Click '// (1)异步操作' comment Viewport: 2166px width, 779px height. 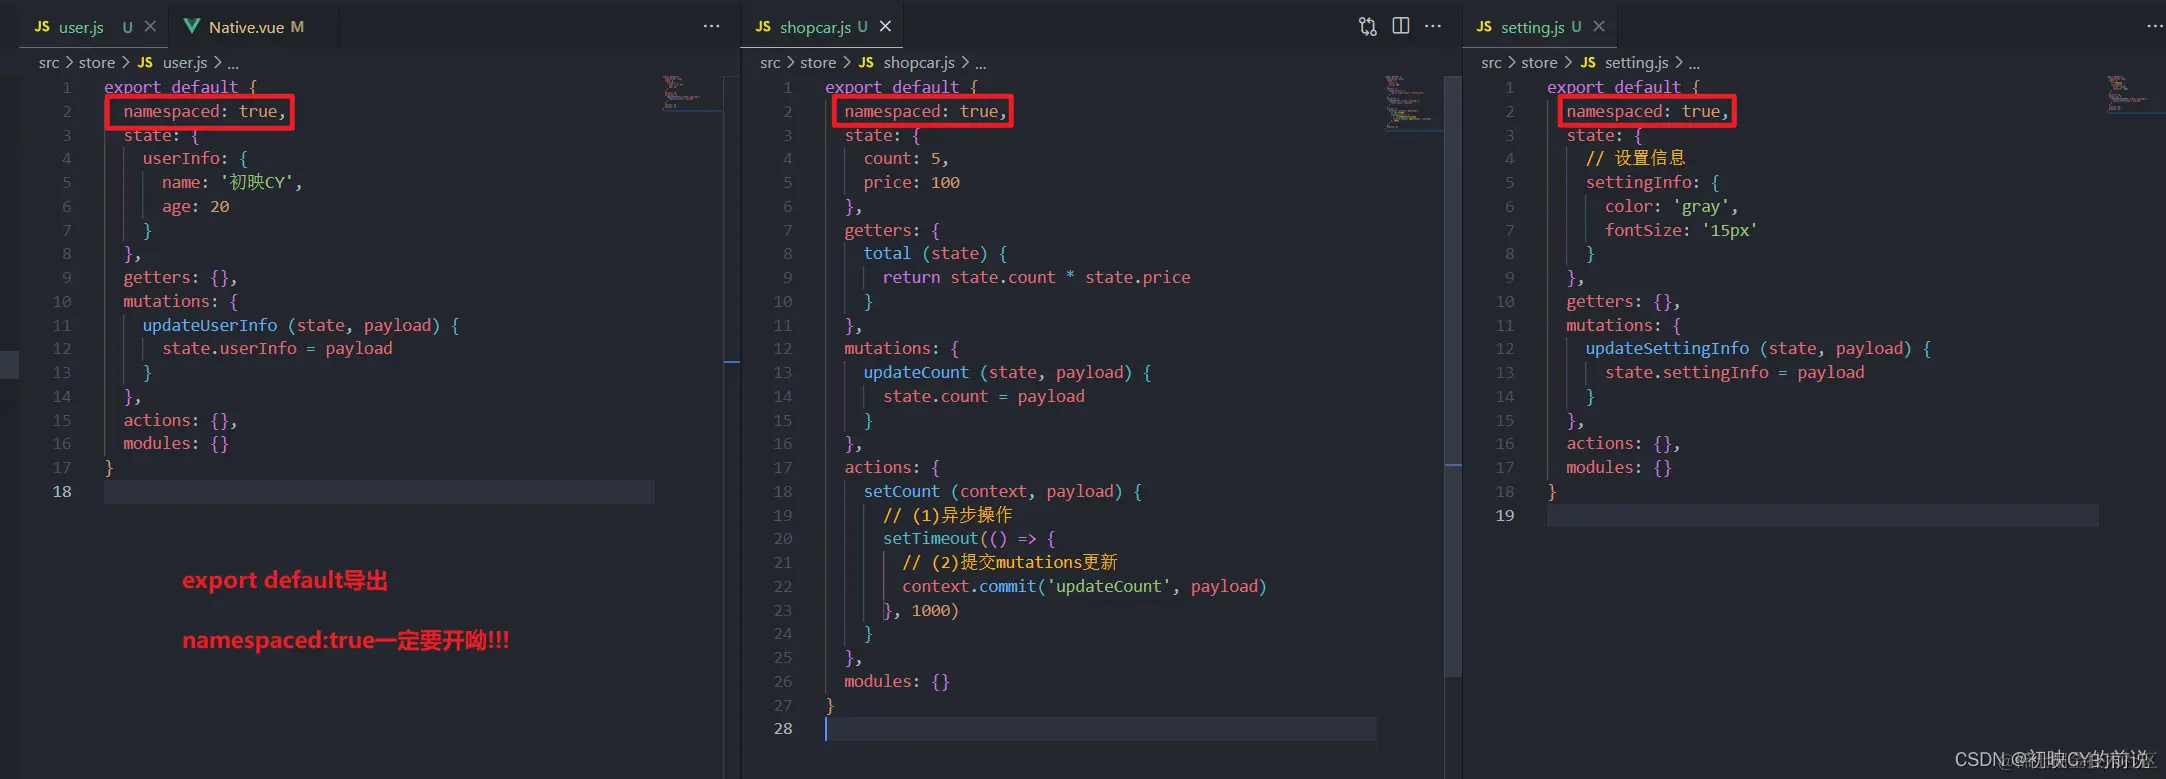[948, 515]
